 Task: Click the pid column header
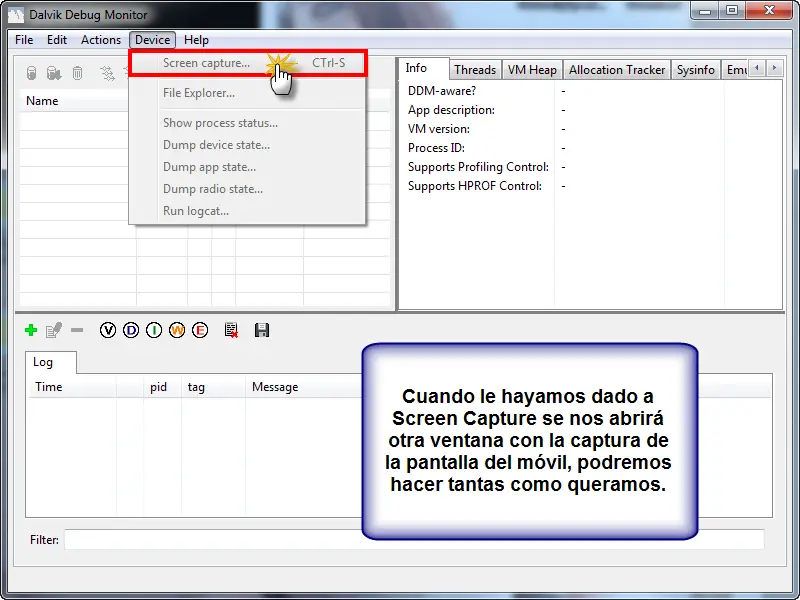[x=162, y=387]
